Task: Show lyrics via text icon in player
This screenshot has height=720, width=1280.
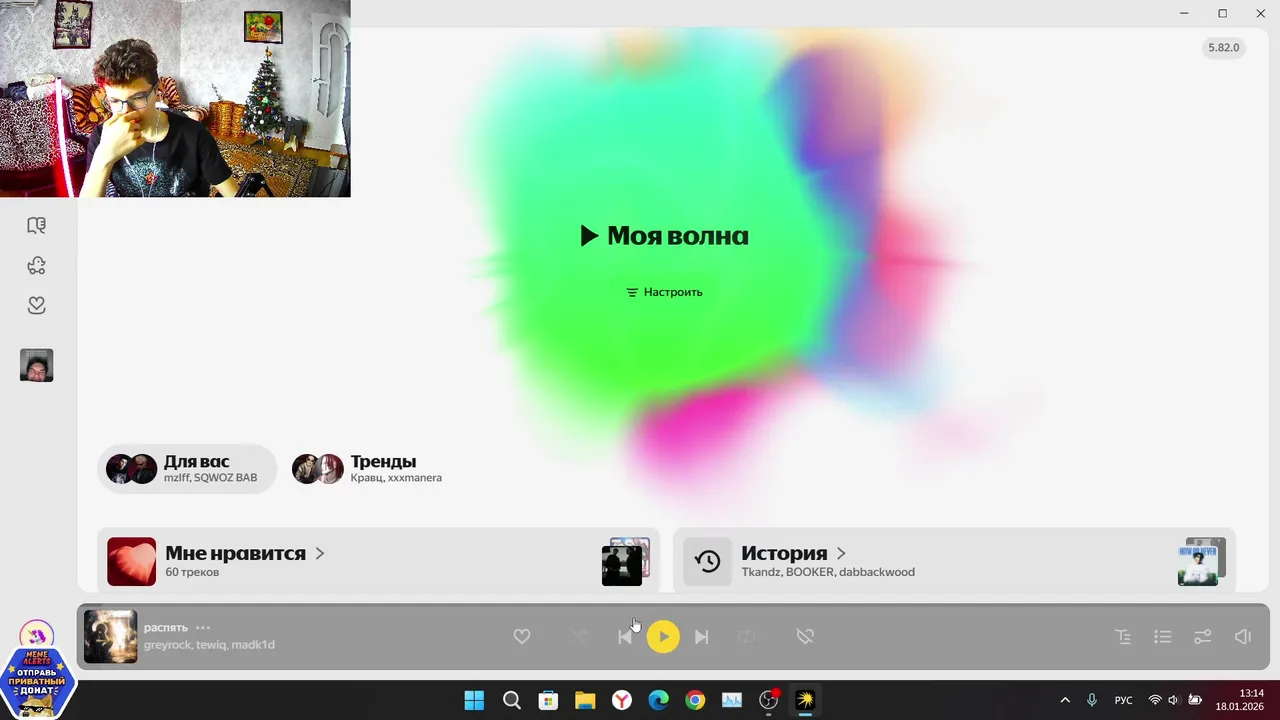Action: (x=1123, y=637)
